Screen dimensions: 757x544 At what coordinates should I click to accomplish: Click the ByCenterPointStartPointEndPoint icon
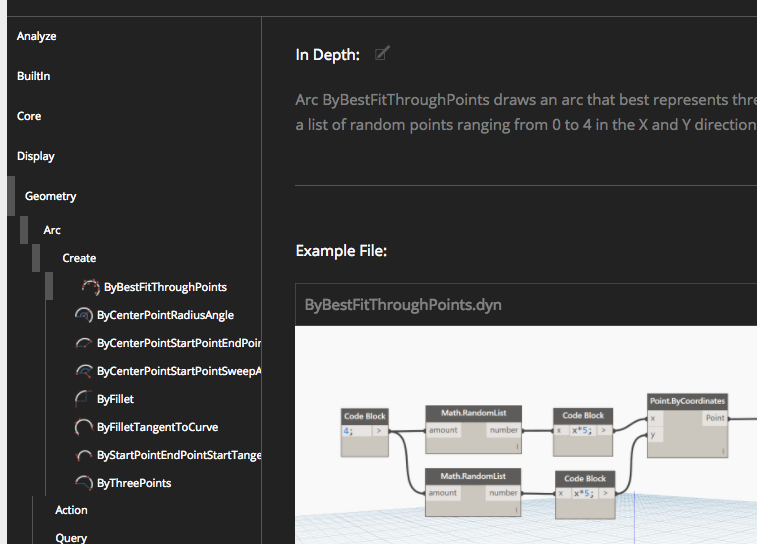click(x=84, y=343)
